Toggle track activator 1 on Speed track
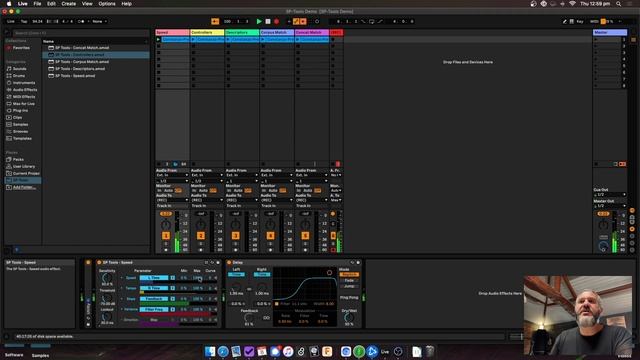The height and width of the screenshot is (360, 640). 166,236
